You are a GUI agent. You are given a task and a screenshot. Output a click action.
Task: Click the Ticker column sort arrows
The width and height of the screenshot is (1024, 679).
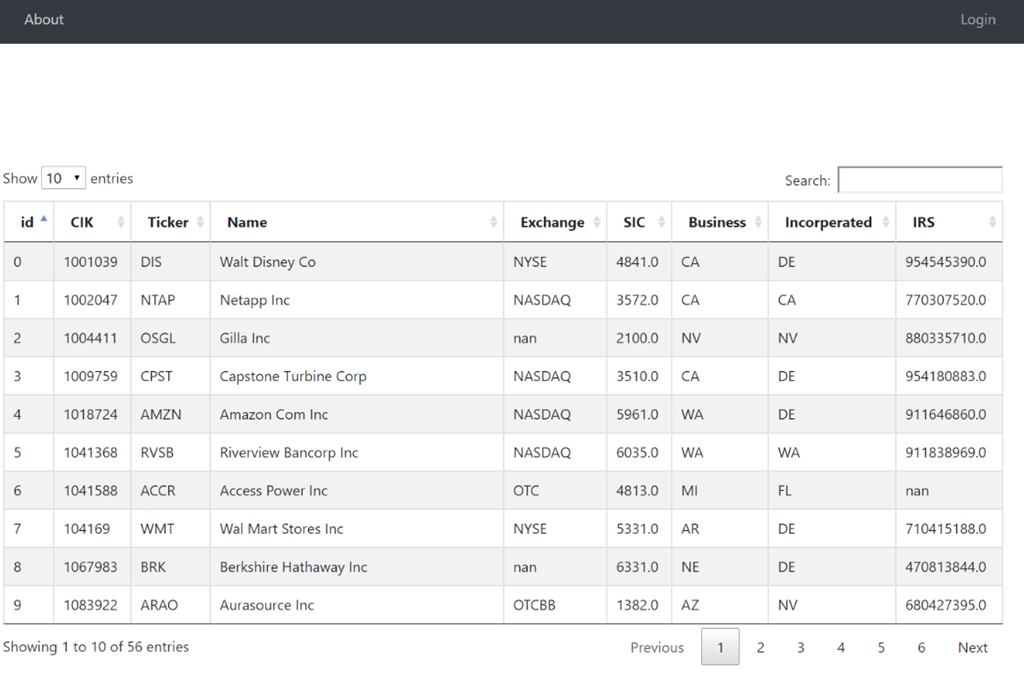point(200,221)
